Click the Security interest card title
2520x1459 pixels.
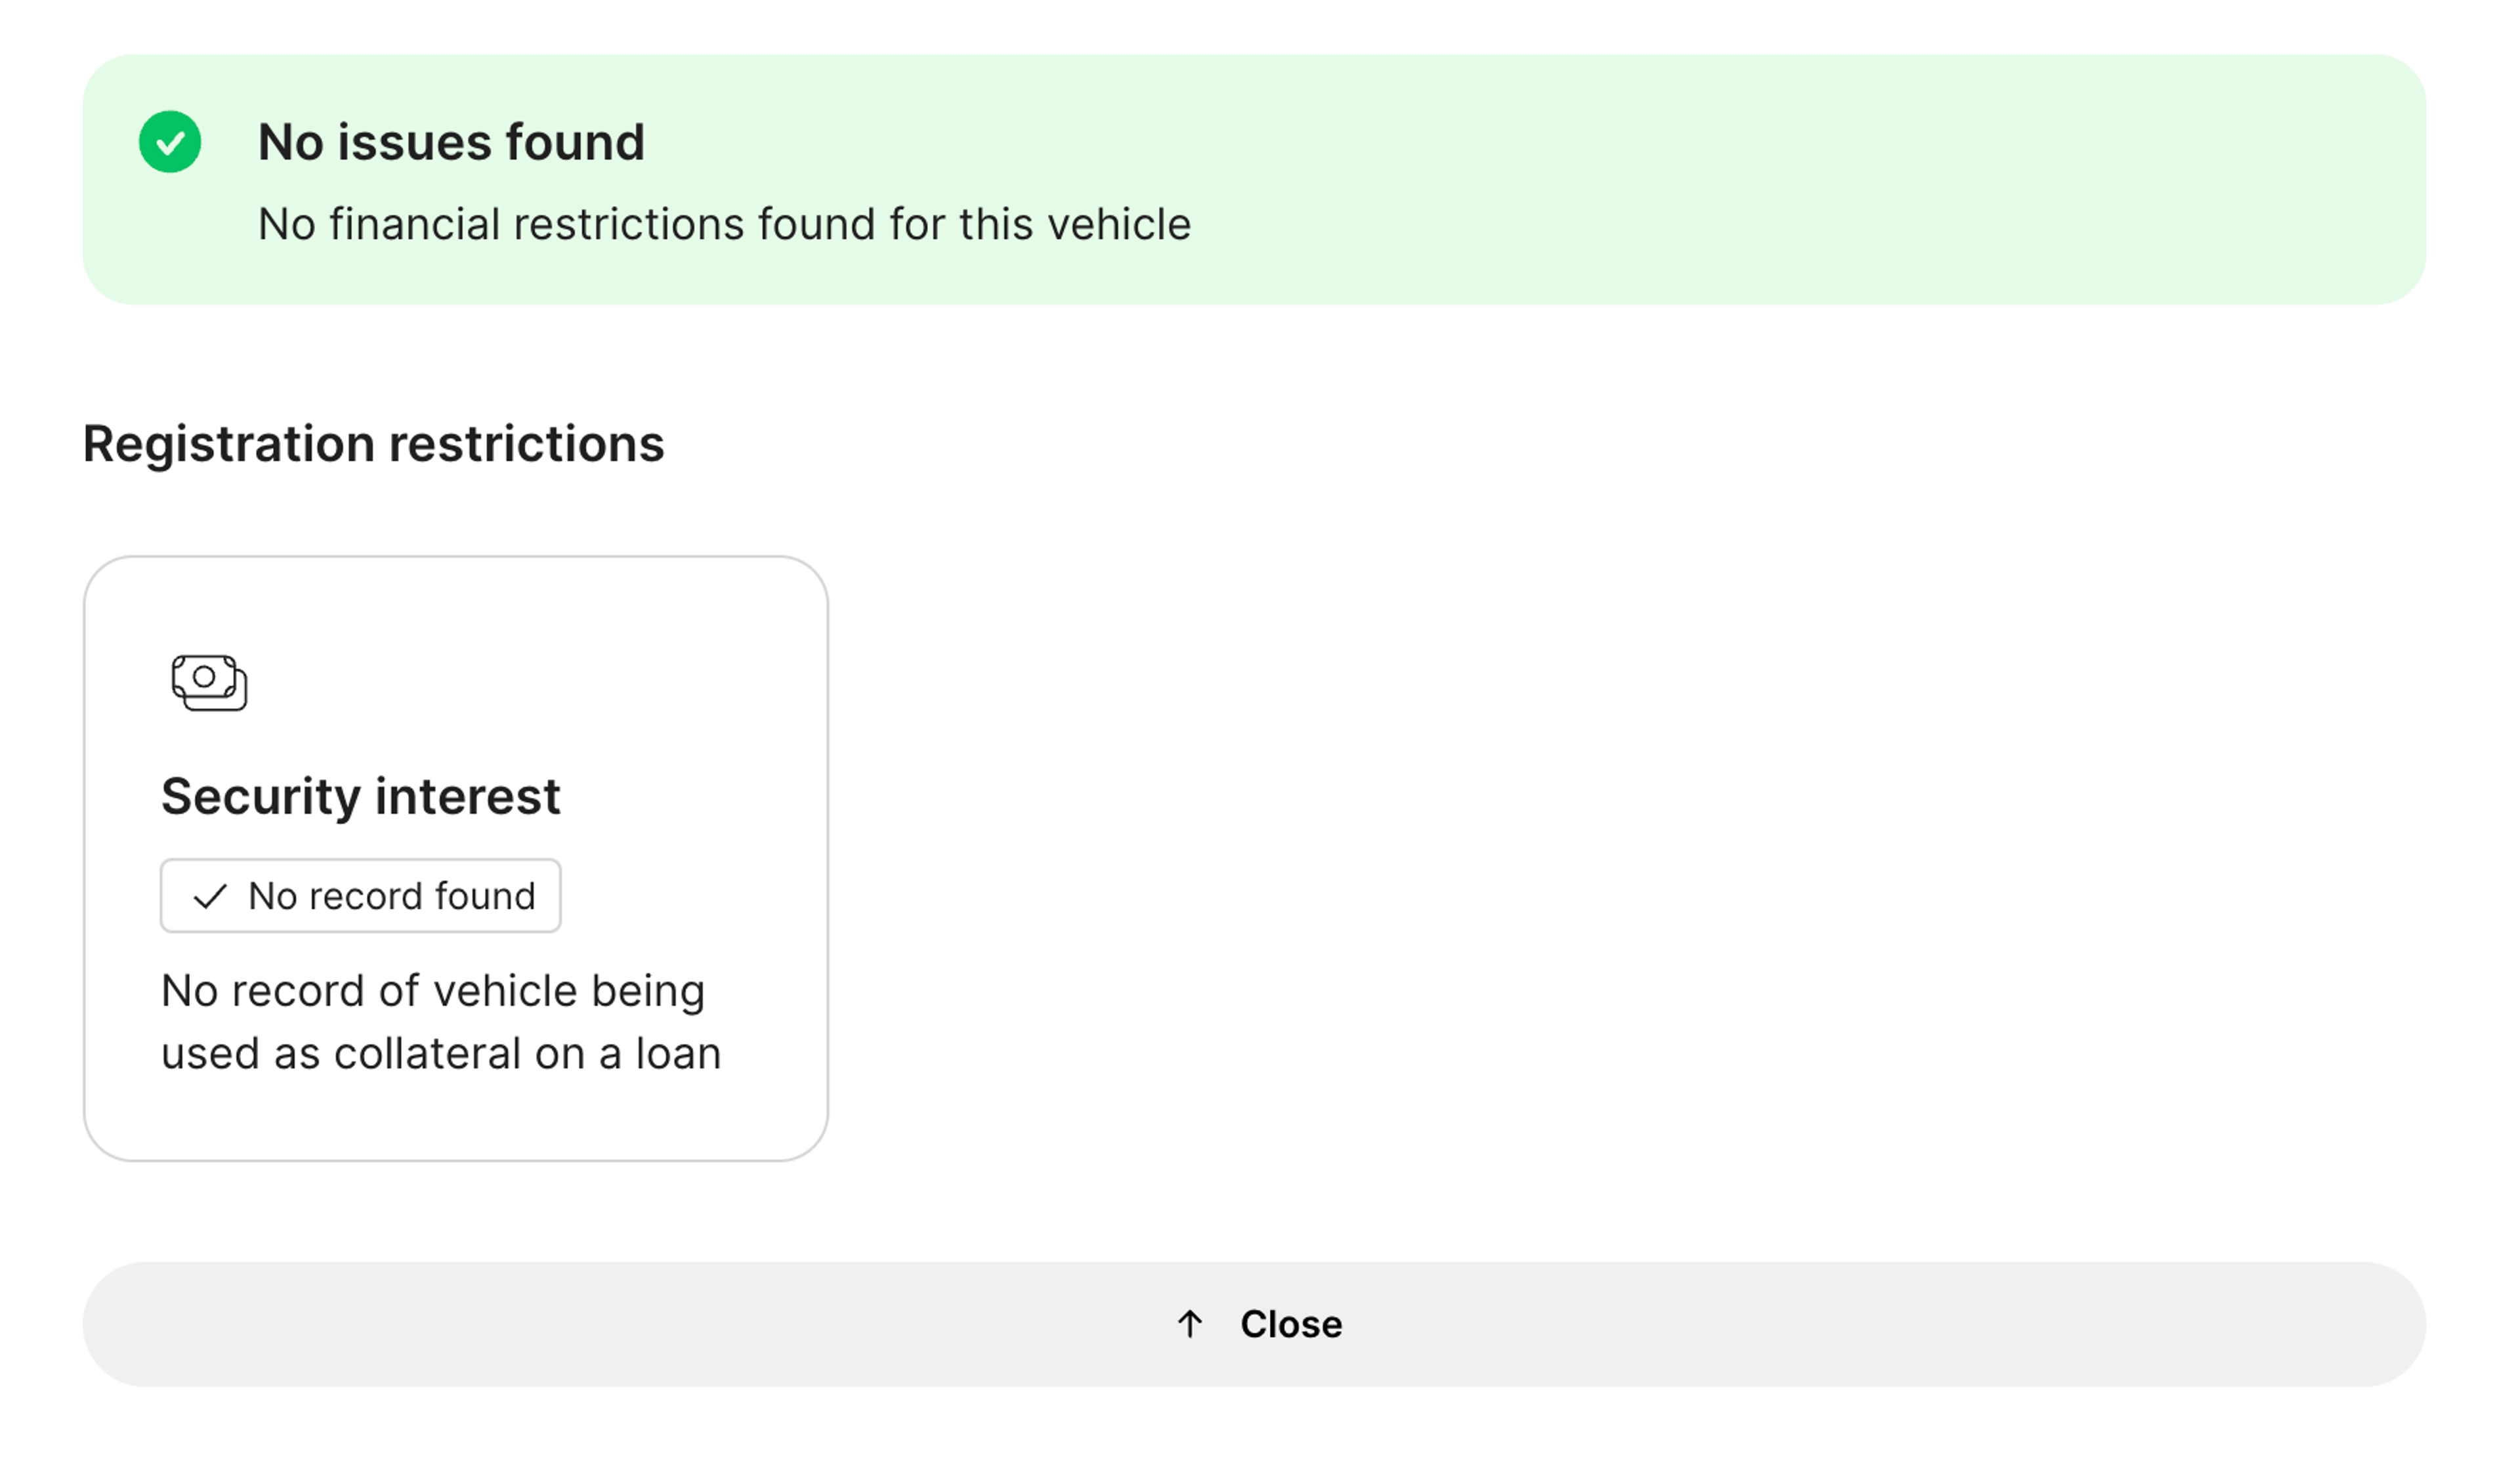(x=360, y=797)
